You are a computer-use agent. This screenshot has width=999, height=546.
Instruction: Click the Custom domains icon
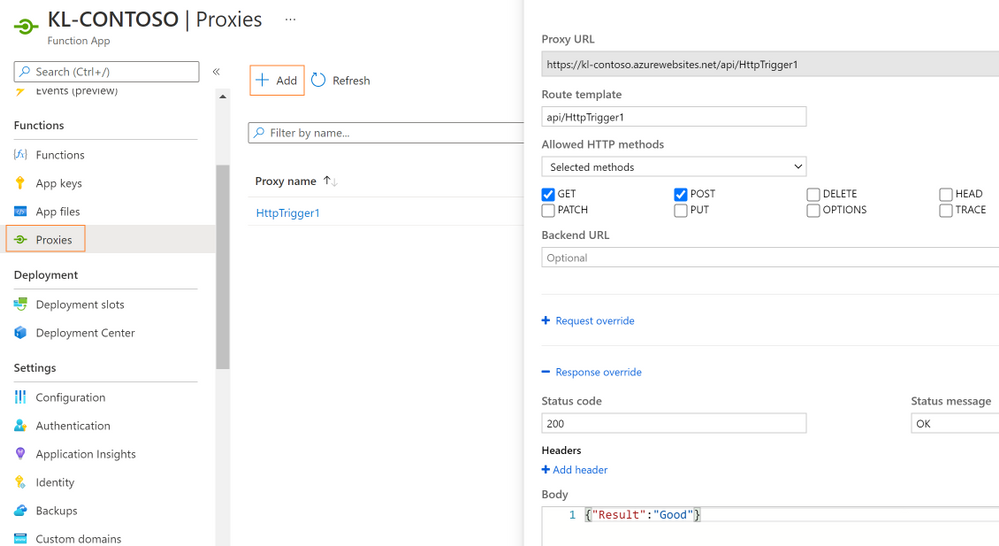(x=20, y=538)
